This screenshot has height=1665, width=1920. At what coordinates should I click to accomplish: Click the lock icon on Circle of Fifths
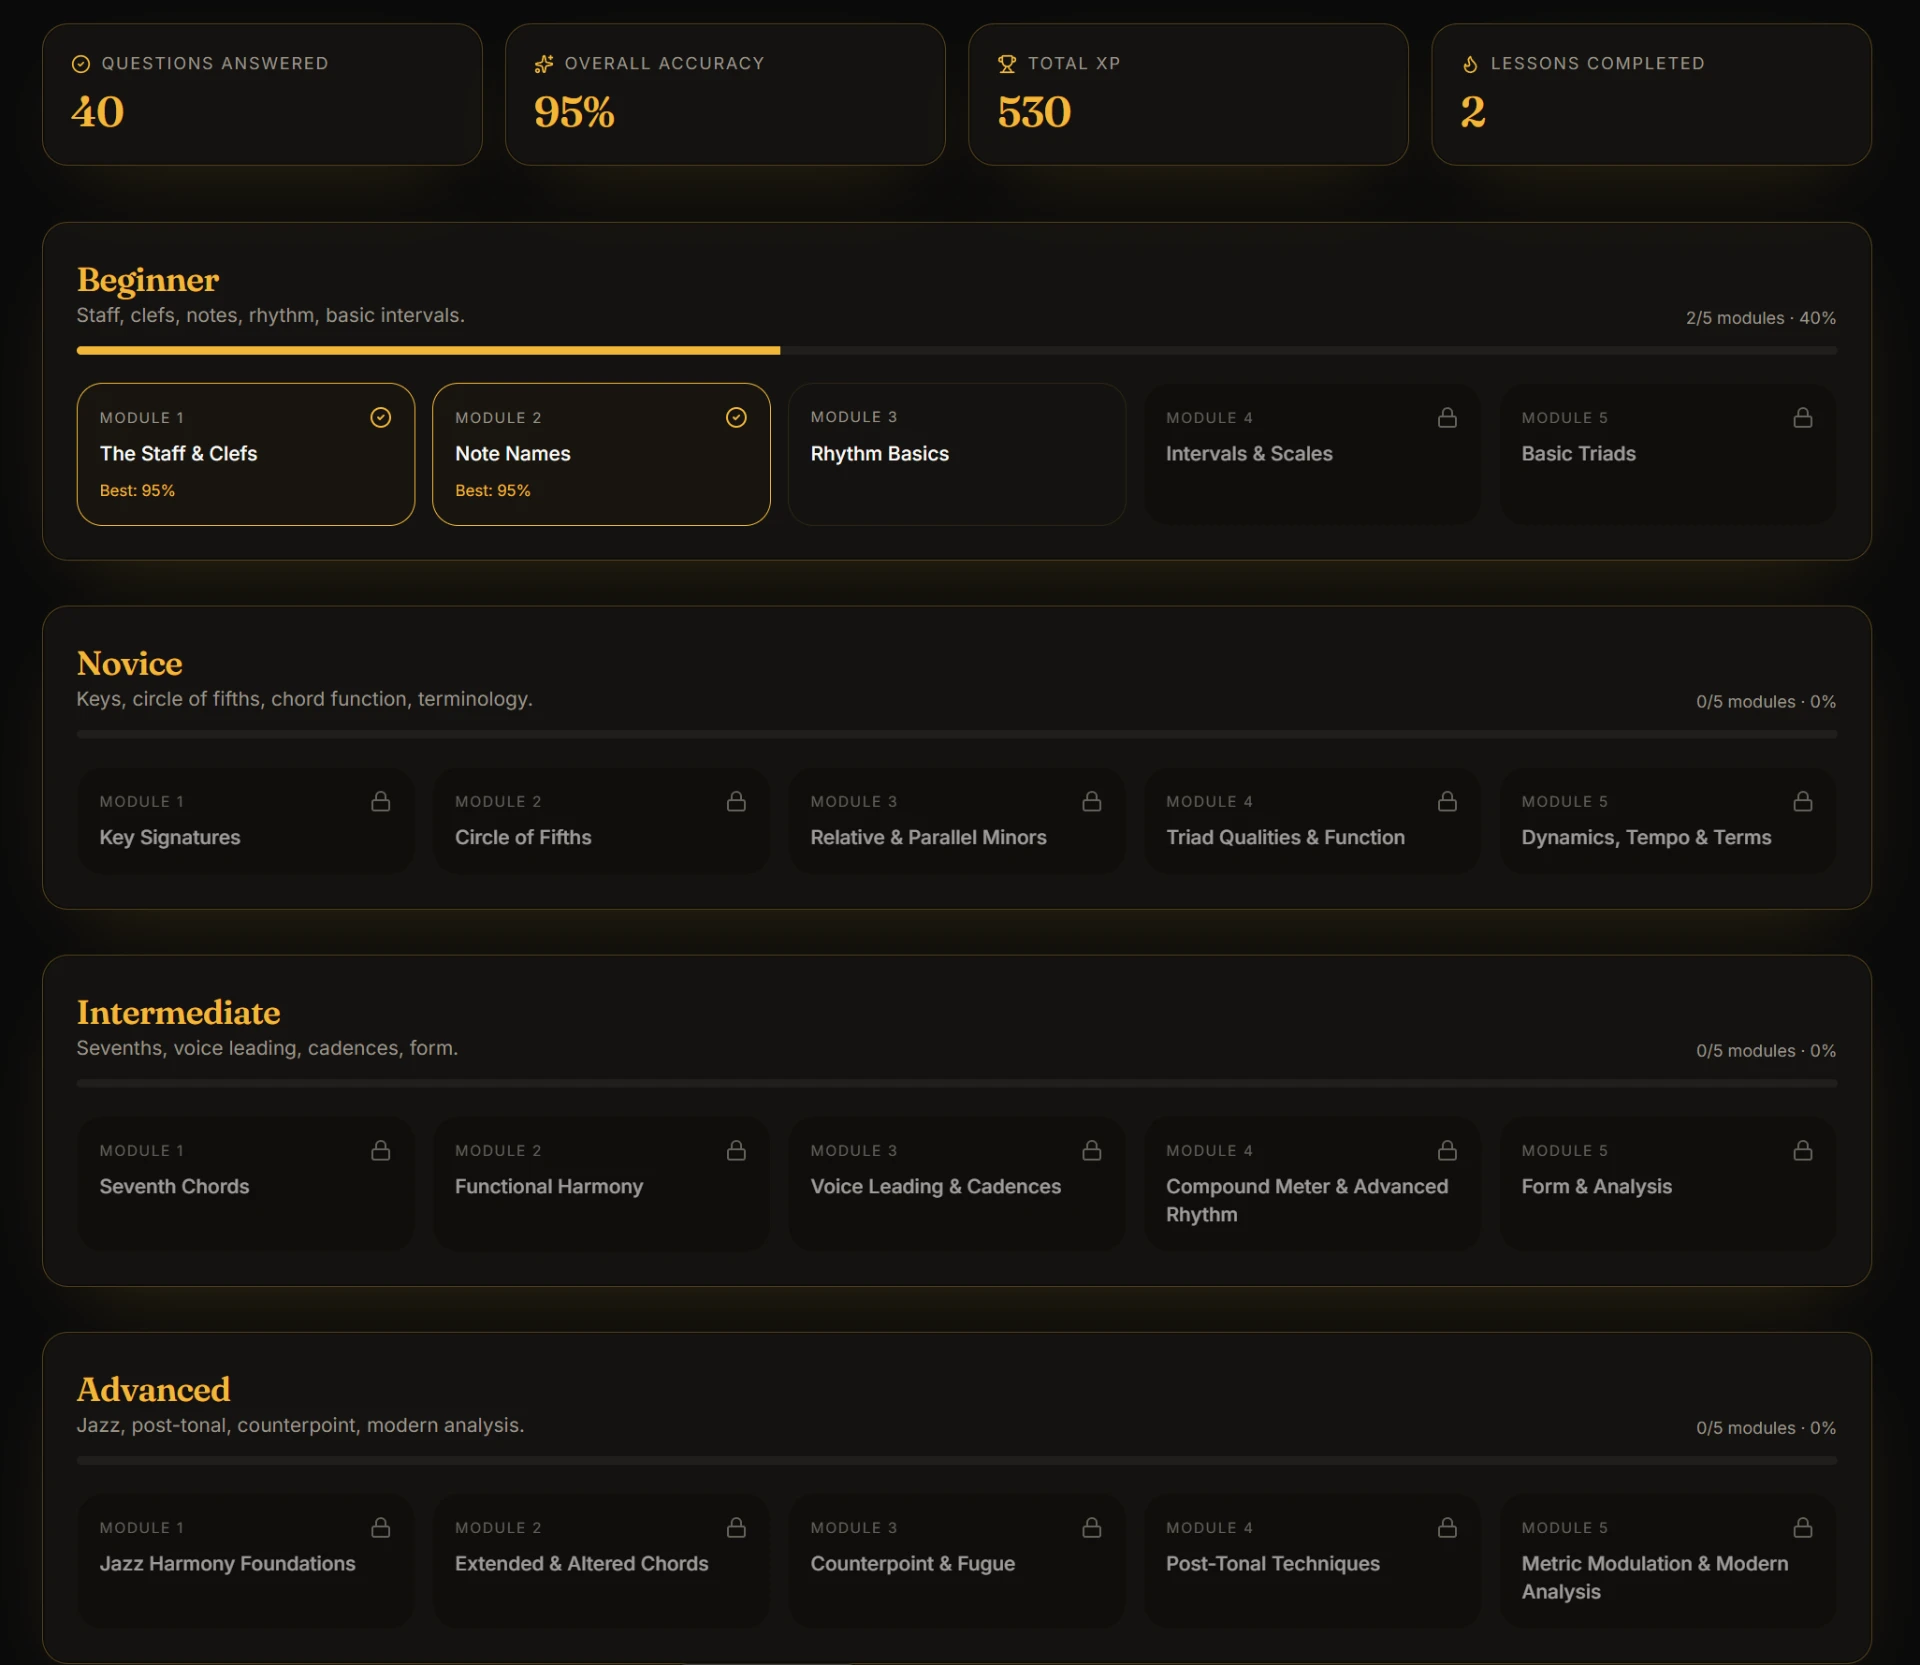pyautogui.click(x=736, y=801)
